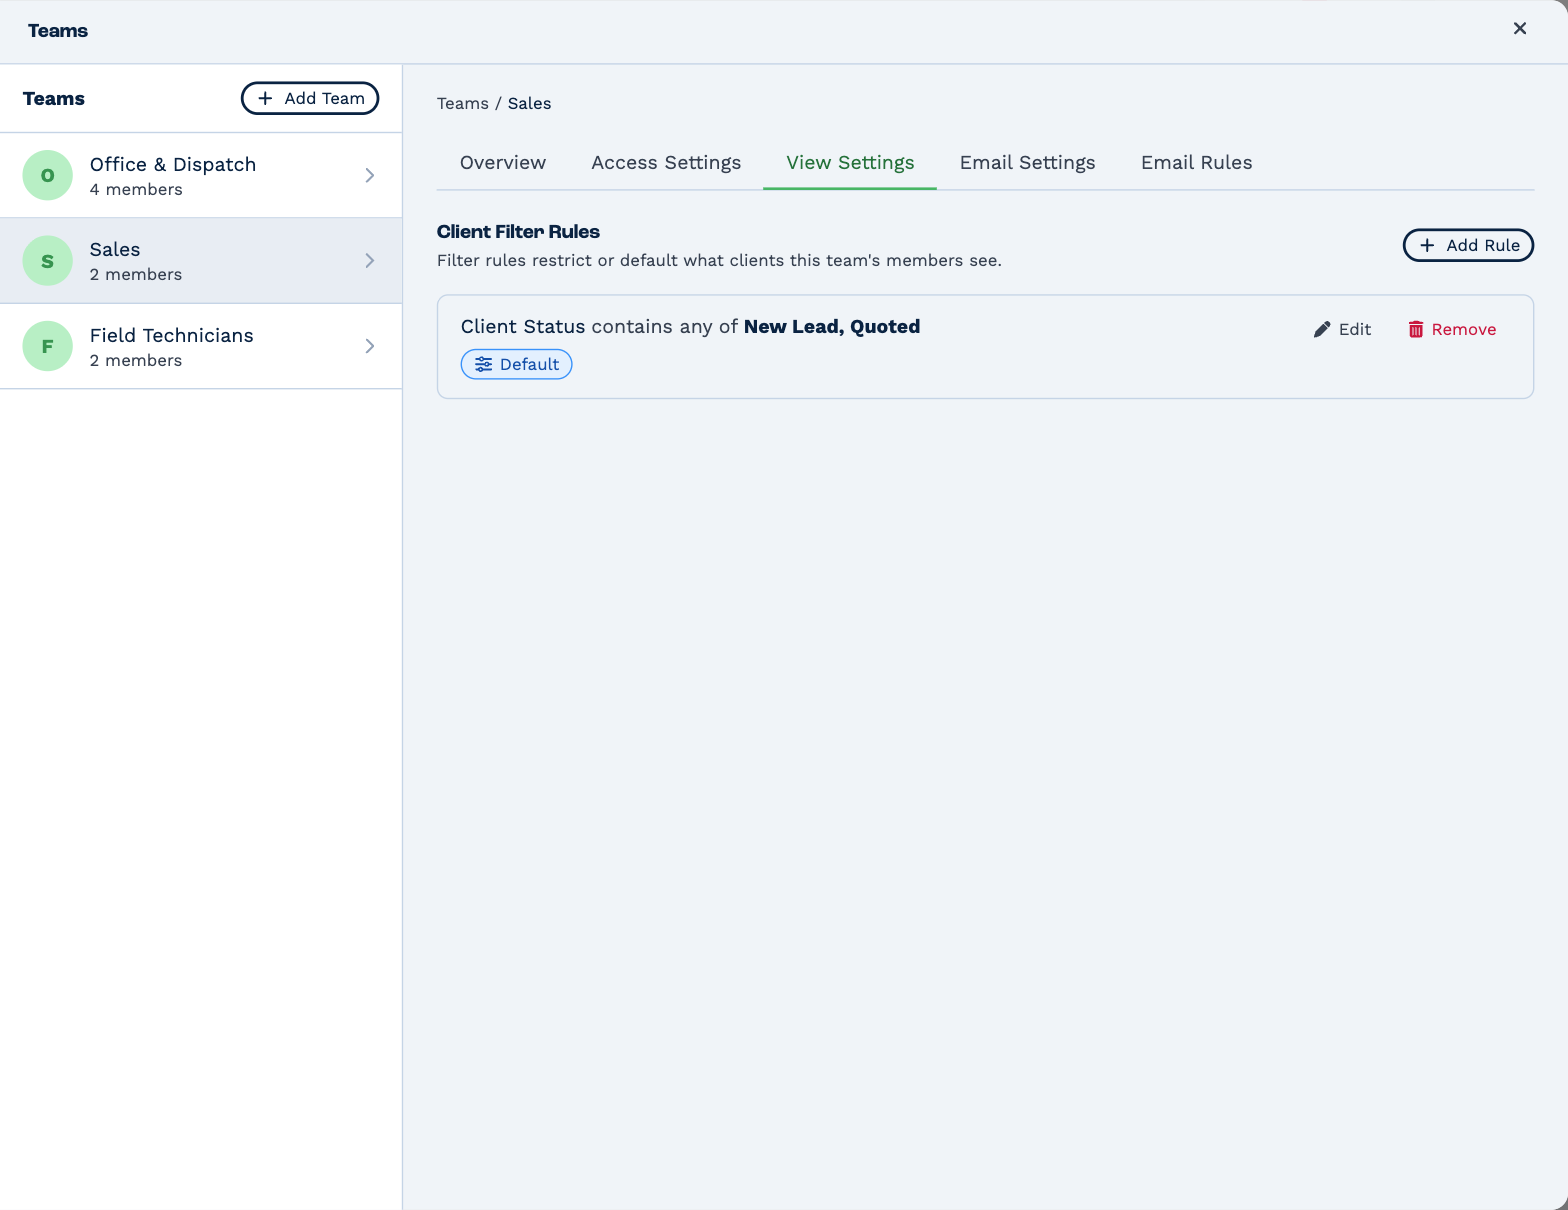The width and height of the screenshot is (1568, 1210).
Task: Click the Sales breadcrumb item
Action: click(529, 103)
